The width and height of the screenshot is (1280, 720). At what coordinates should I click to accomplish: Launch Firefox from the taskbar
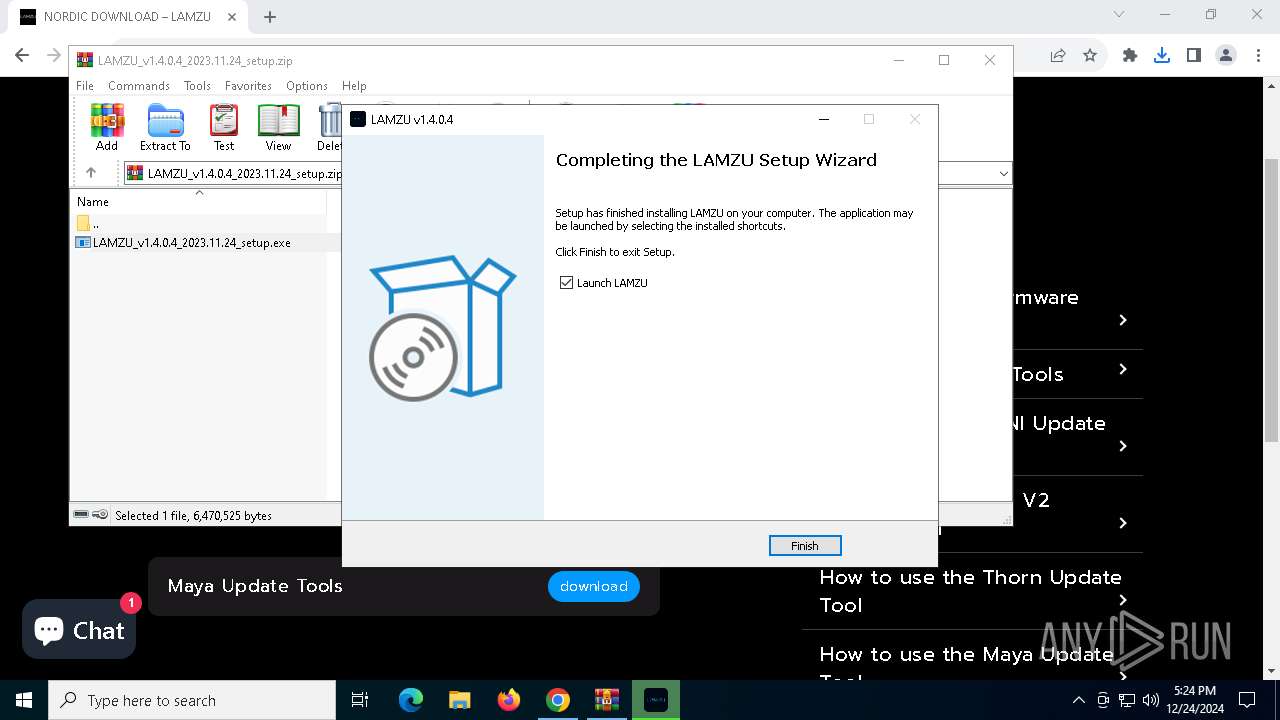(x=509, y=700)
